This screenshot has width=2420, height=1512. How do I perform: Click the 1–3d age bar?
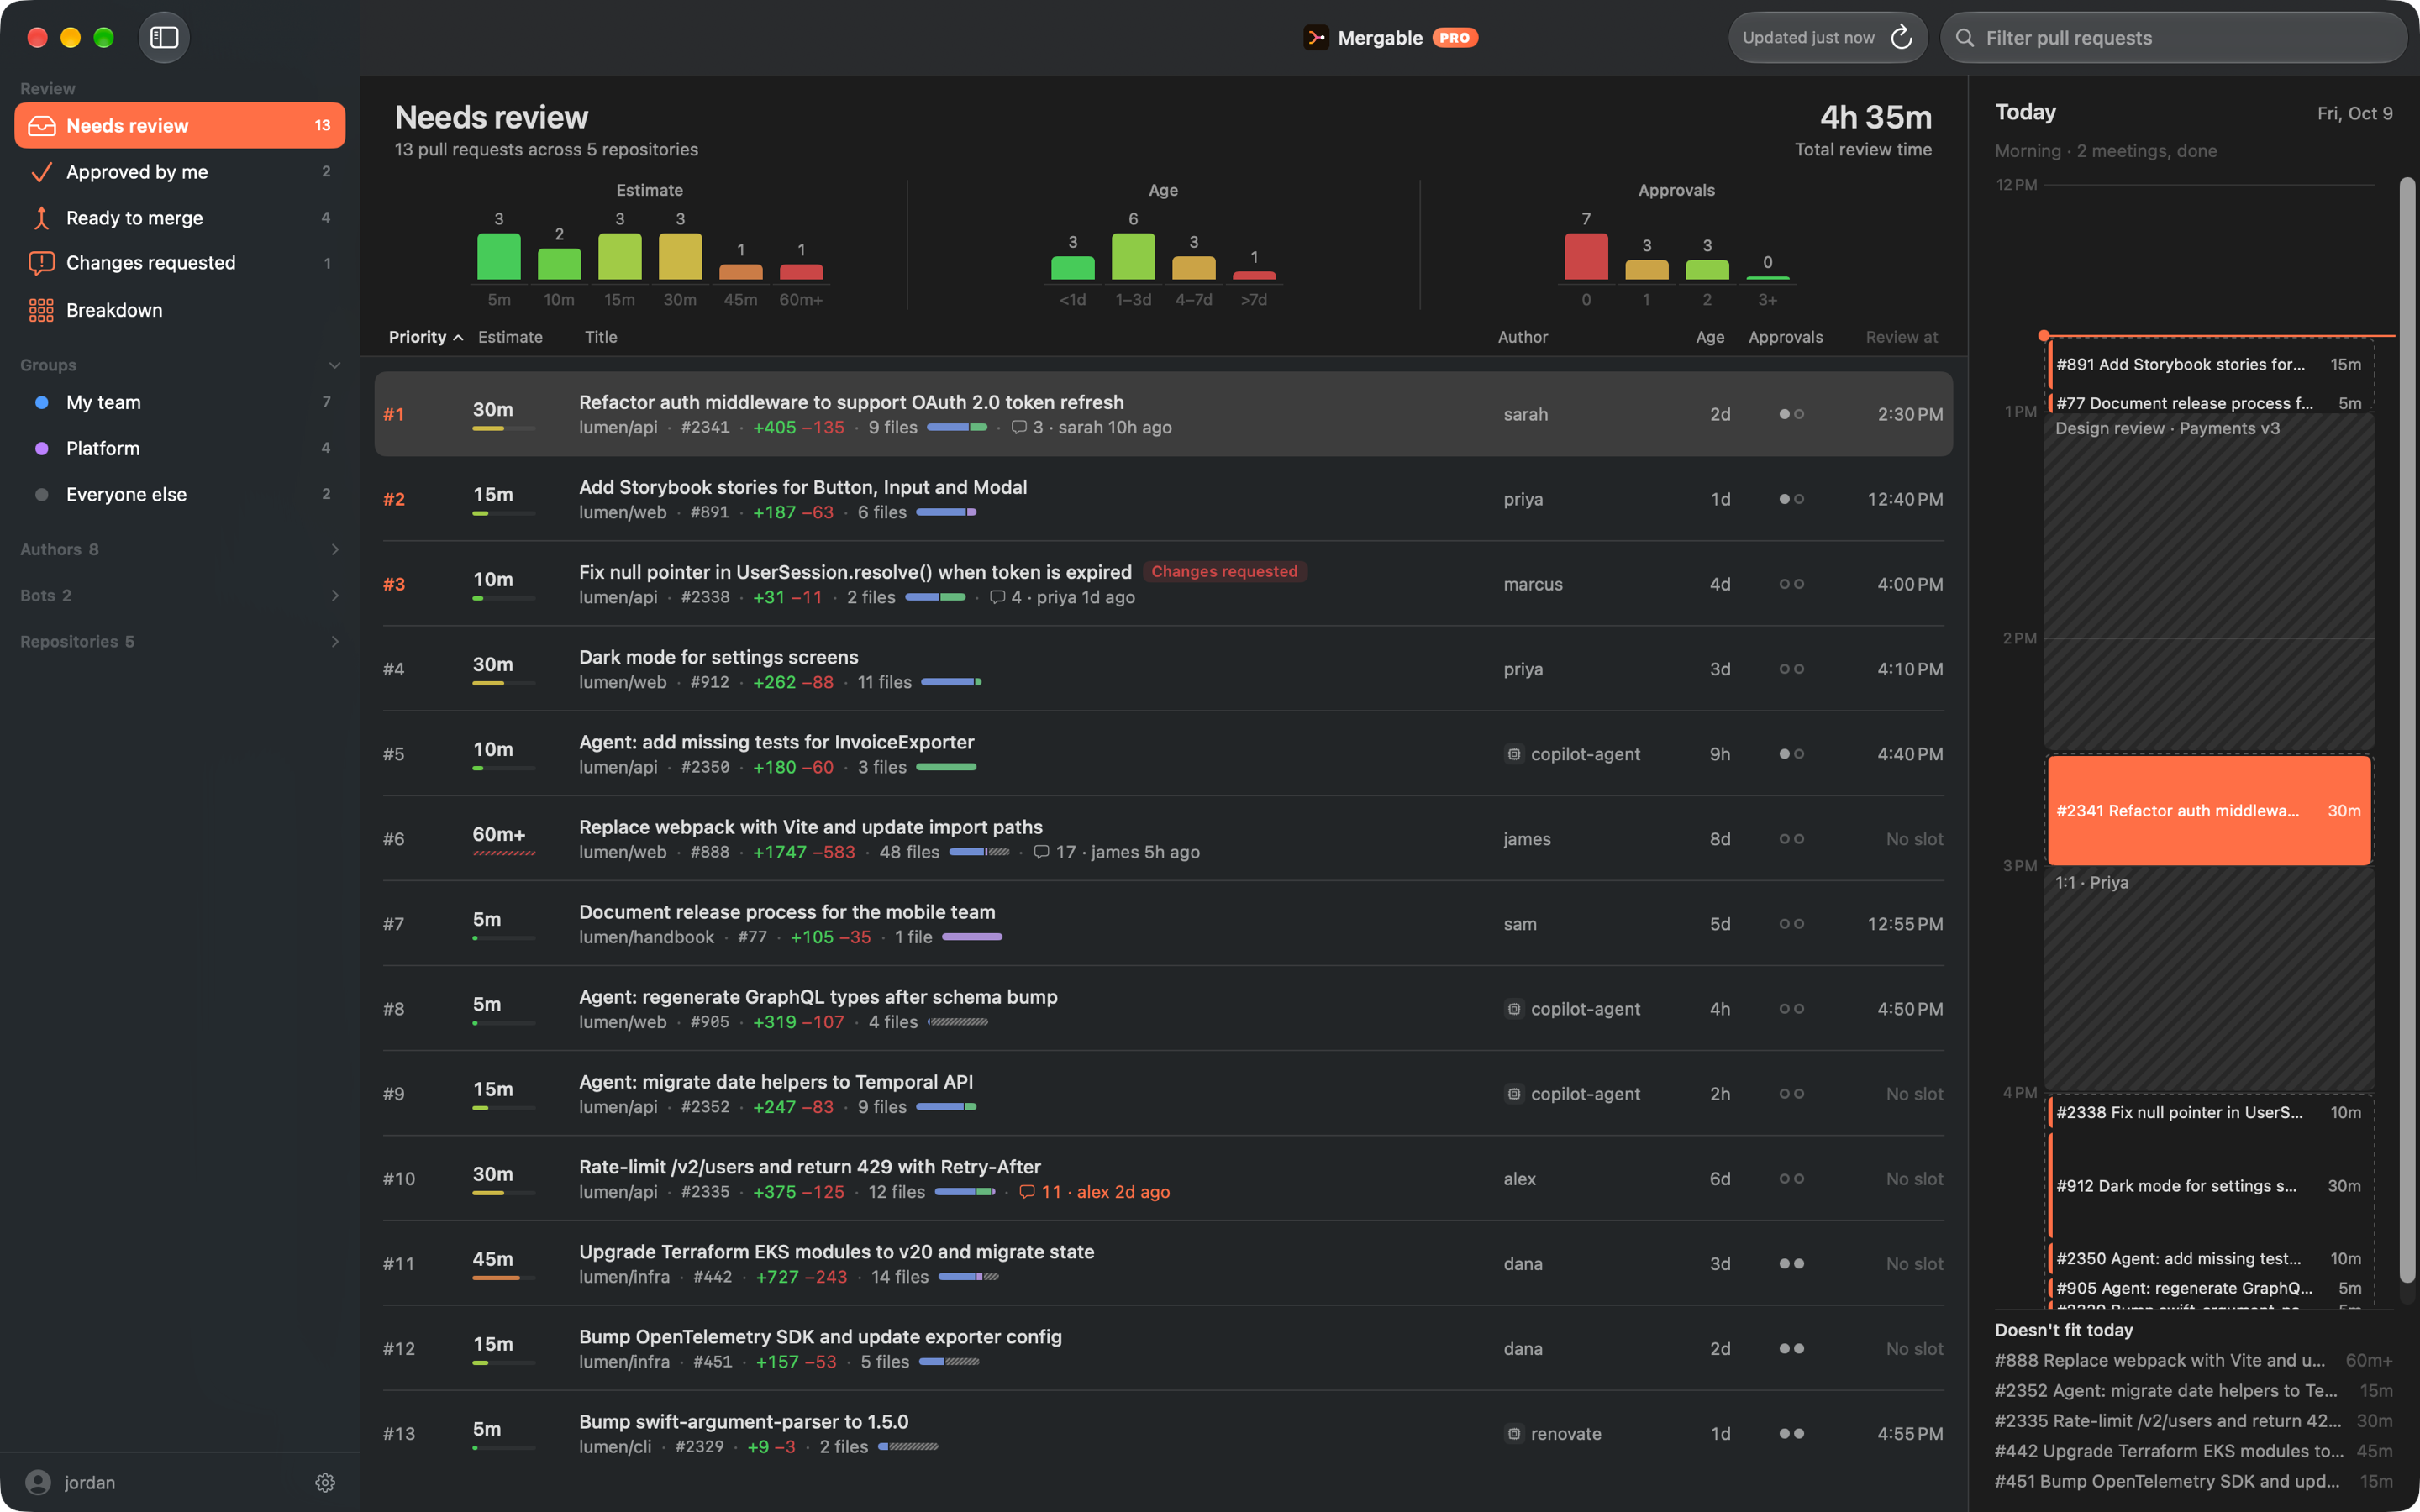click(x=1133, y=256)
